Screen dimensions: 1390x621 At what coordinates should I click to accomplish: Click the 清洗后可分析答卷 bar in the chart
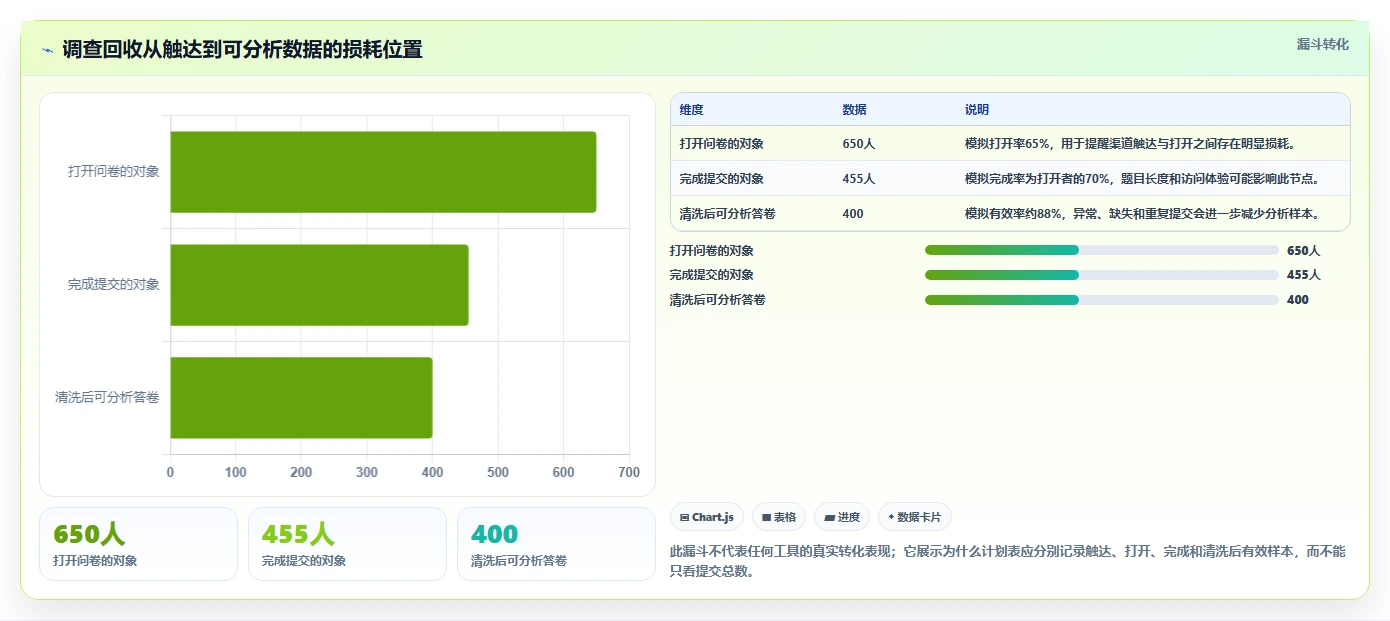click(301, 397)
